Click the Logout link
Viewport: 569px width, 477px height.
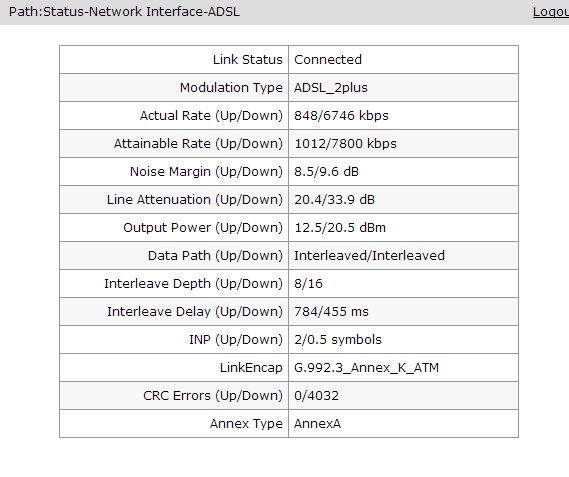550,12
